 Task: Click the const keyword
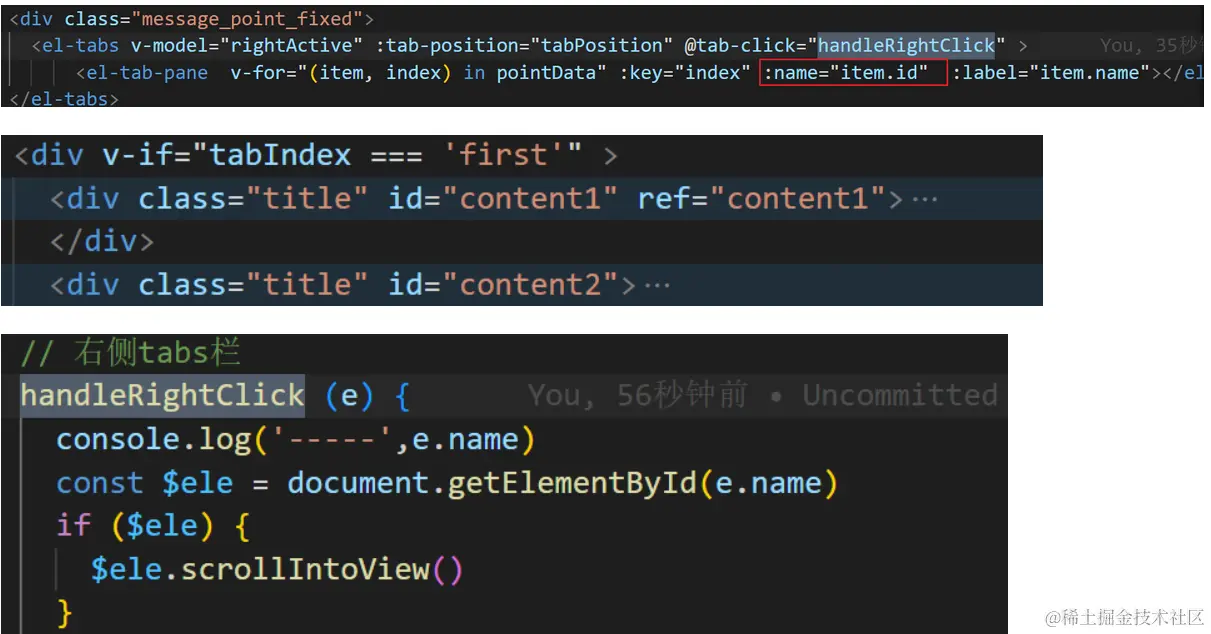pyautogui.click(x=100, y=483)
